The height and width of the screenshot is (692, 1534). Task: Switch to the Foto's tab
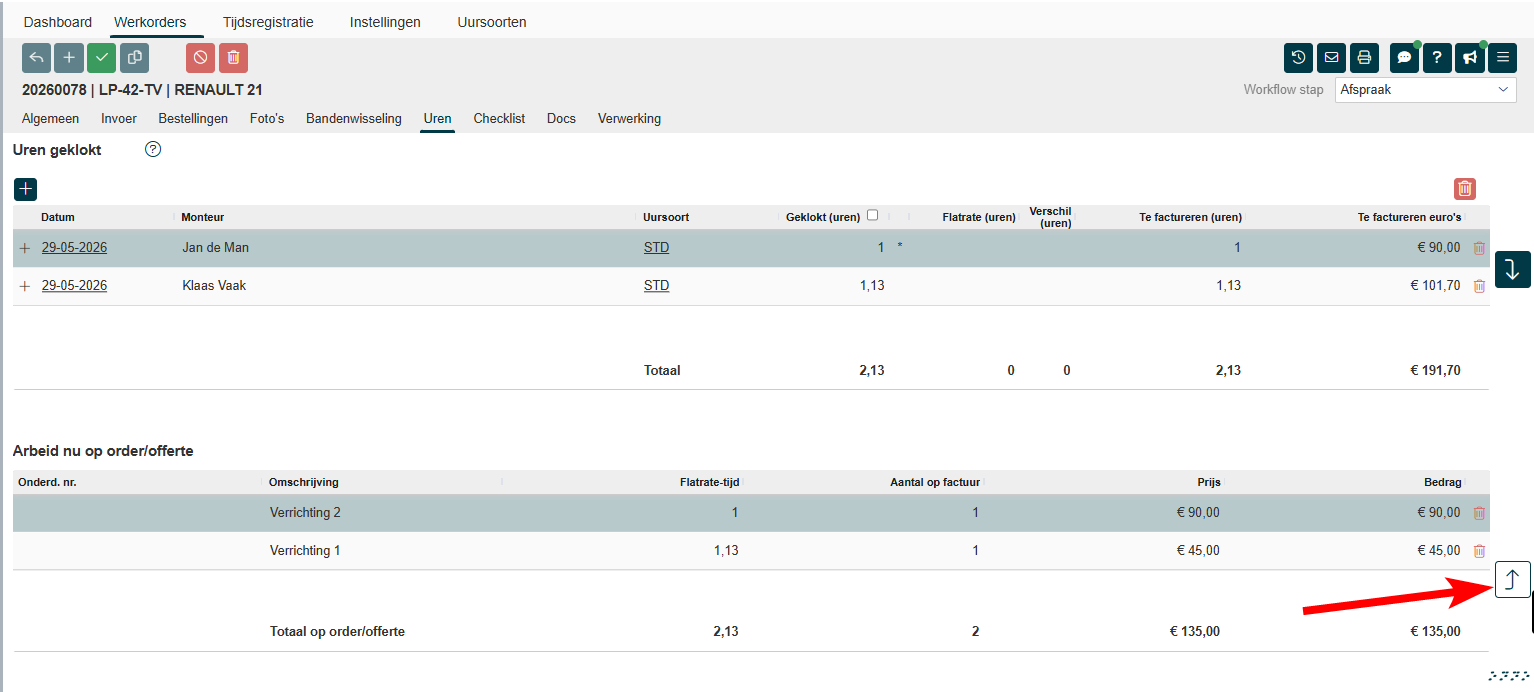tap(267, 119)
